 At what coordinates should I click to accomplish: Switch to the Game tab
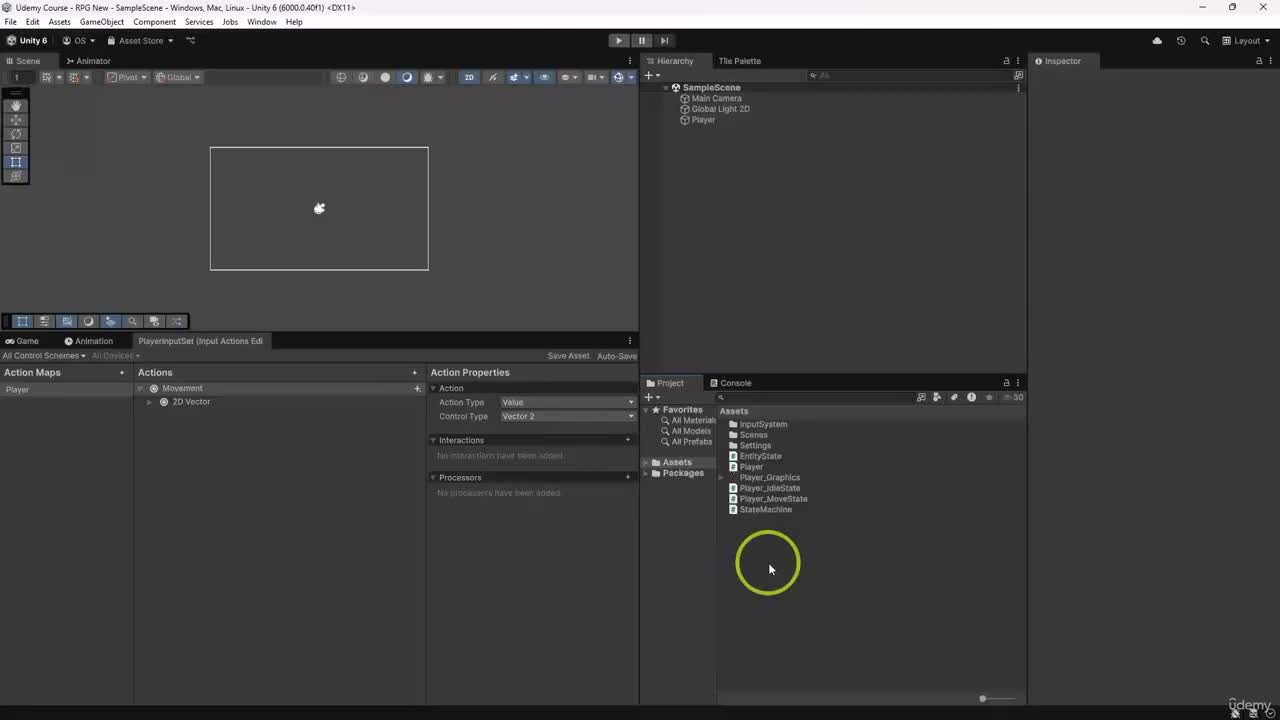click(22, 341)
